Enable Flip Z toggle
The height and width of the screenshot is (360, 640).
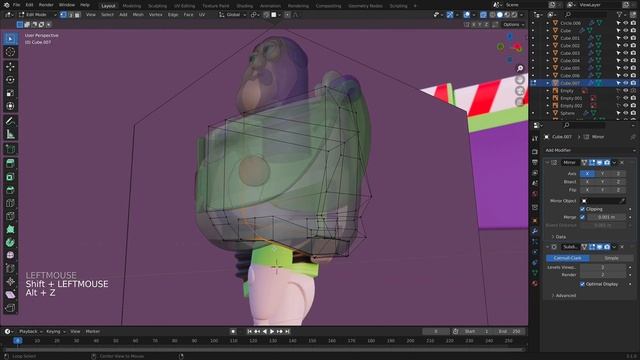click(x=618, y=190)
